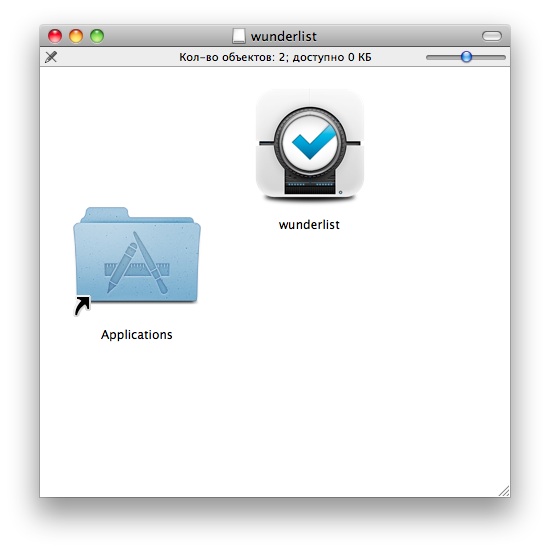Click the read-only crossed pencil icon

pyautogui.click(x=51, y=57)
